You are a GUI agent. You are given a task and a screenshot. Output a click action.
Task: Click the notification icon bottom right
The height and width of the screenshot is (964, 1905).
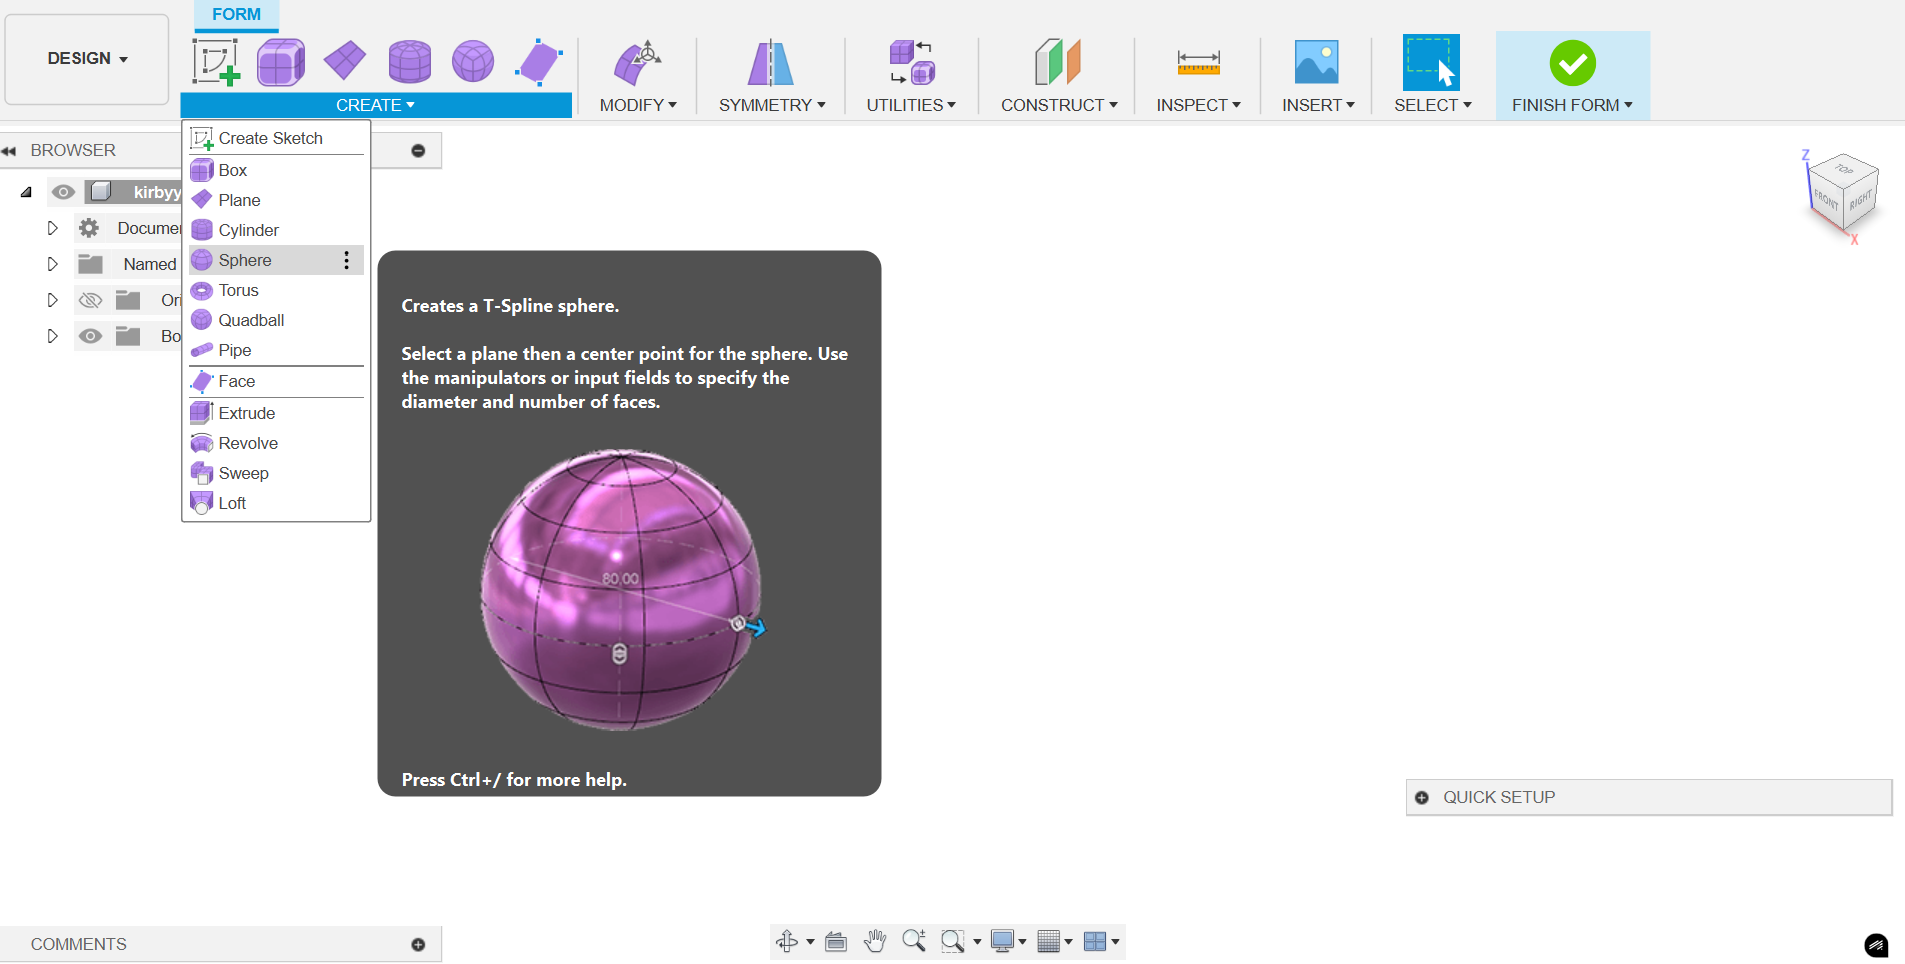[x=1876, y=945]
